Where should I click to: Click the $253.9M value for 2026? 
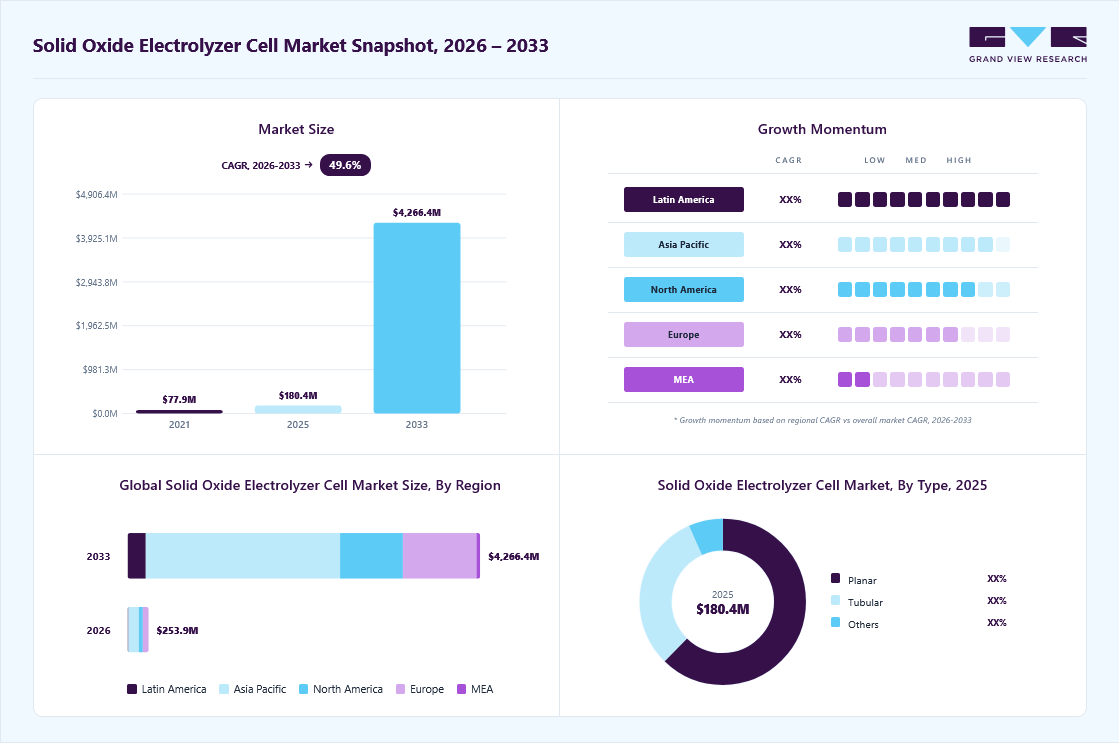[x=177, y=630]
